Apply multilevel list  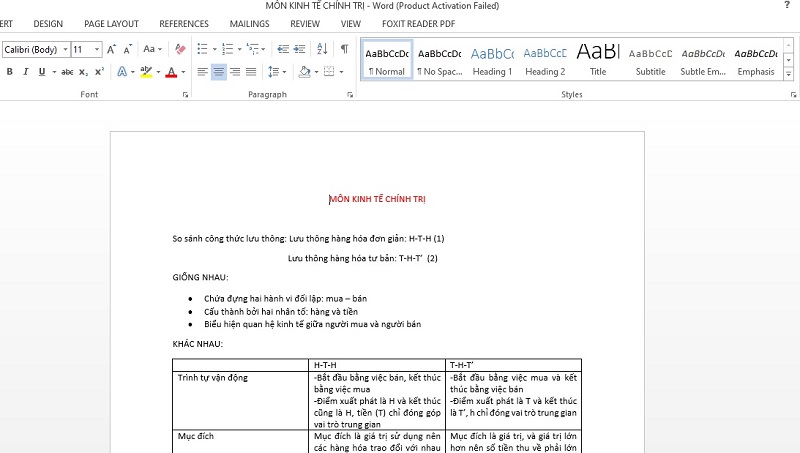point(253,49)
